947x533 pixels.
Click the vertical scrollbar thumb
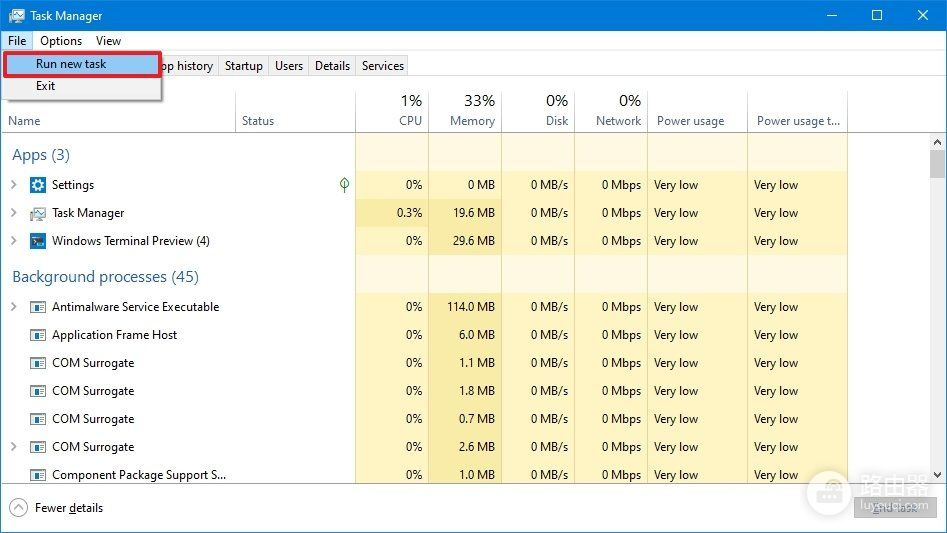tap(937, 164)
